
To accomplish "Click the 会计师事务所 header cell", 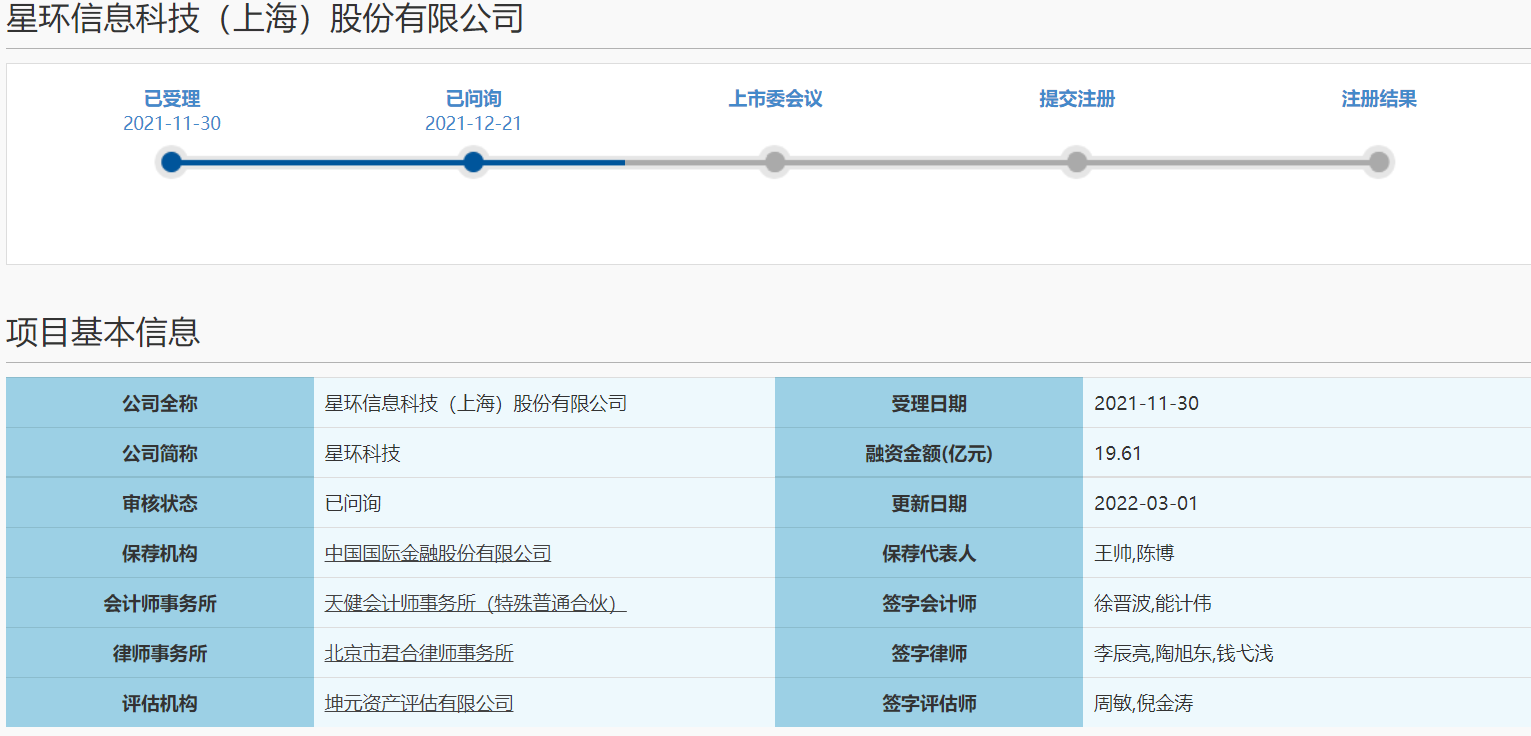I will point(160,603).
